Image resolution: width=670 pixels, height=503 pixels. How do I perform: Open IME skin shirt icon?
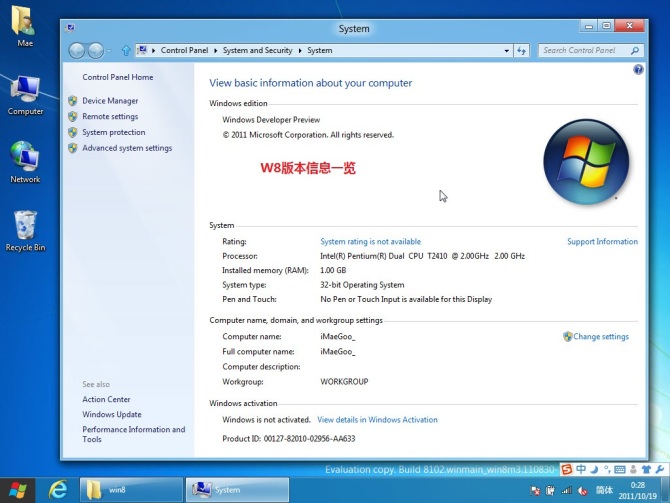click(646, 469)
